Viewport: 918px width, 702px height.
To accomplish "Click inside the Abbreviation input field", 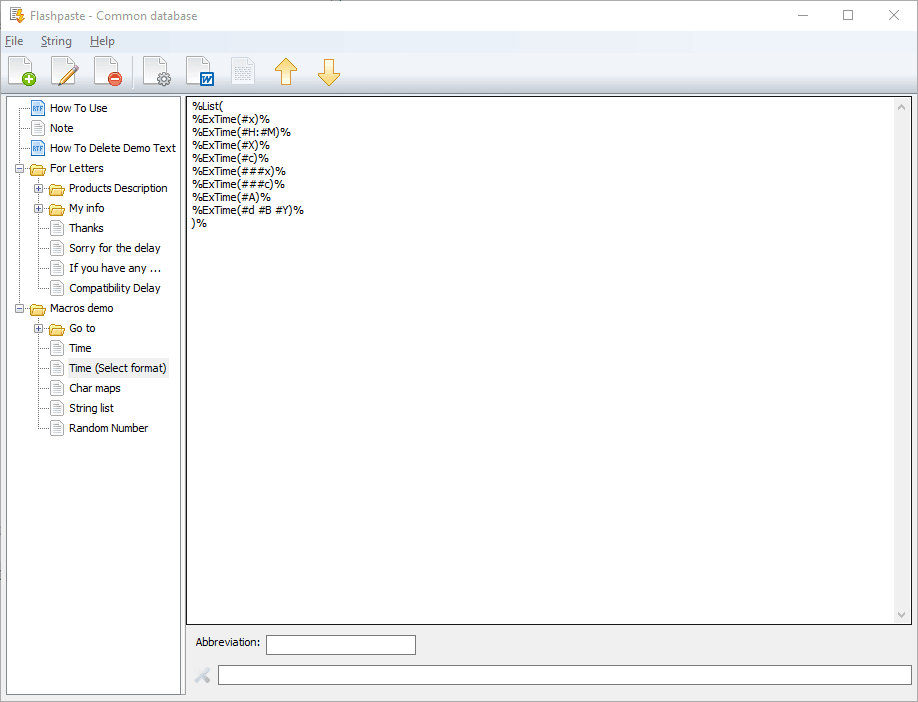I will coord(340,644).
